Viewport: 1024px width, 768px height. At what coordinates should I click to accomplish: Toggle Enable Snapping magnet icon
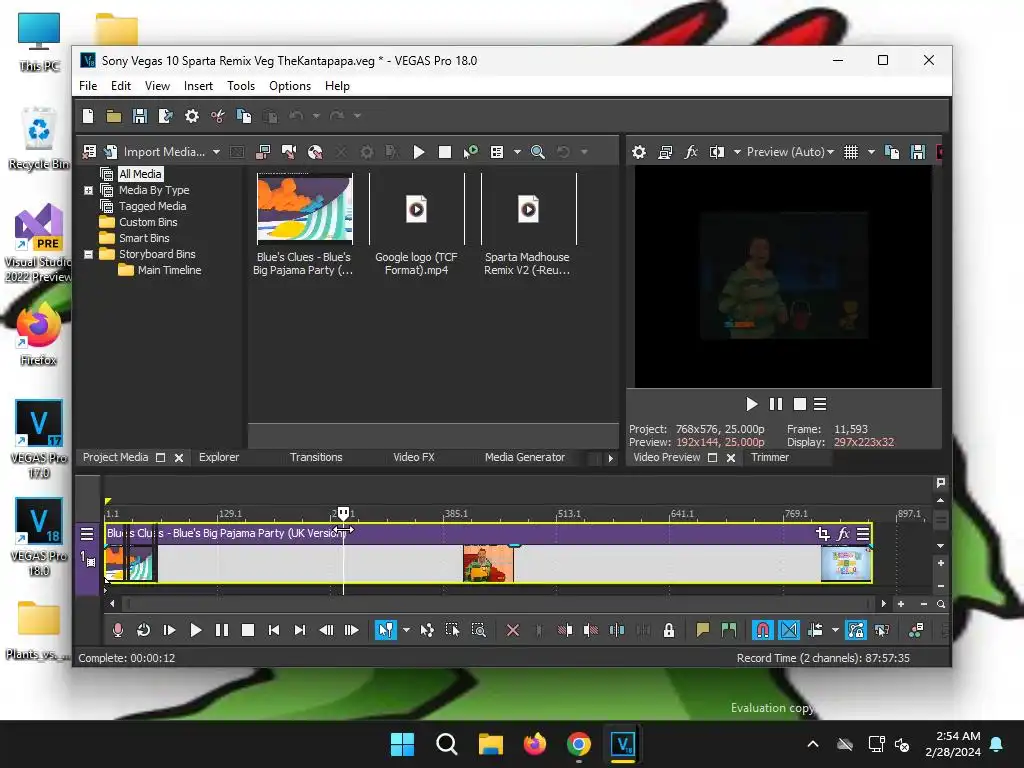coord(763,630)
